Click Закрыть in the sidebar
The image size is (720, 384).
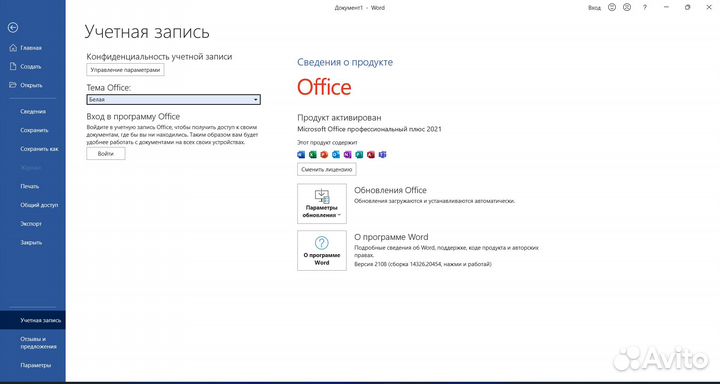[31, 243]
